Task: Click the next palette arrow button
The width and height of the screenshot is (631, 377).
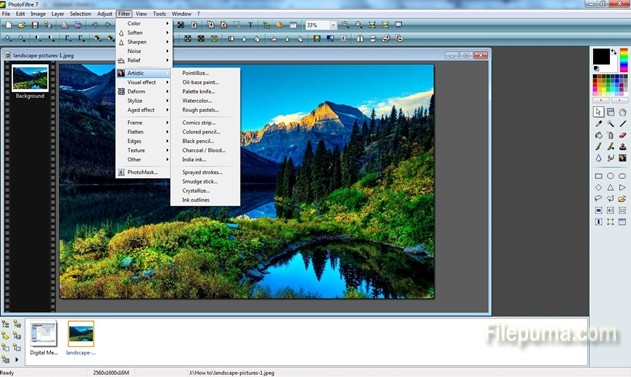Action: point(620,100)
